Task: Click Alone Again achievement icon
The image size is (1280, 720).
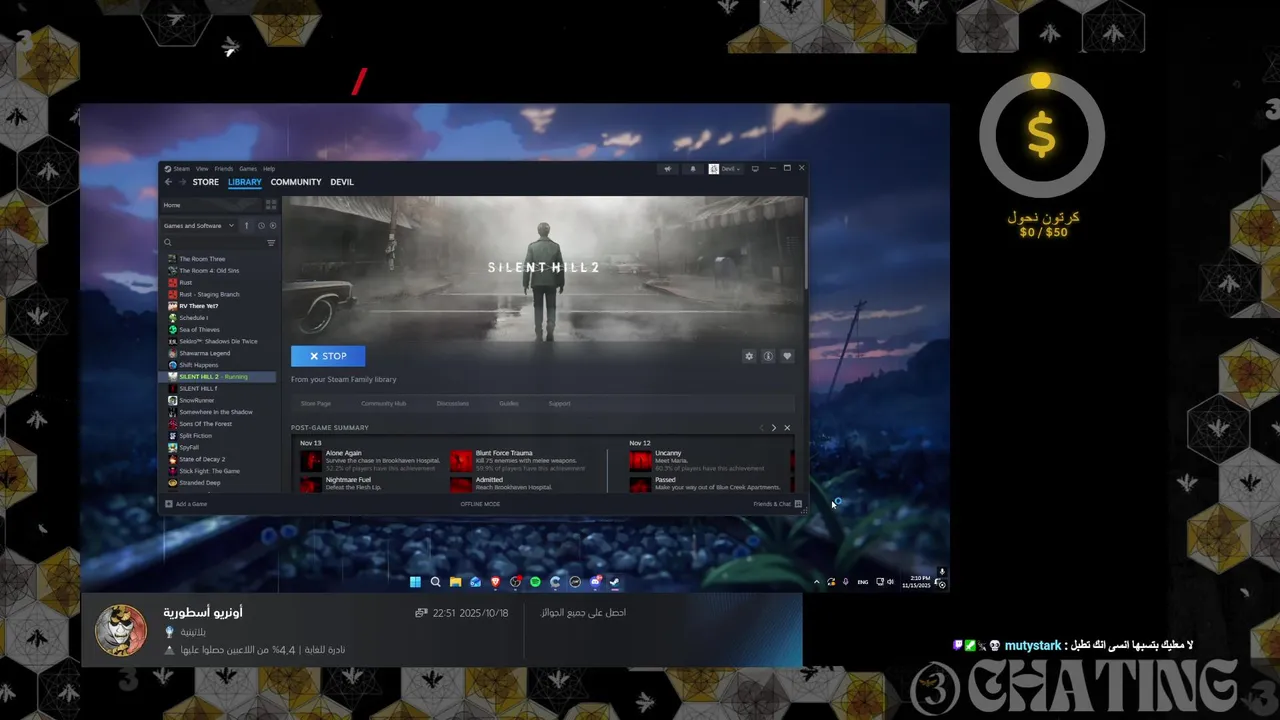Action: click(x=311, y=460)
